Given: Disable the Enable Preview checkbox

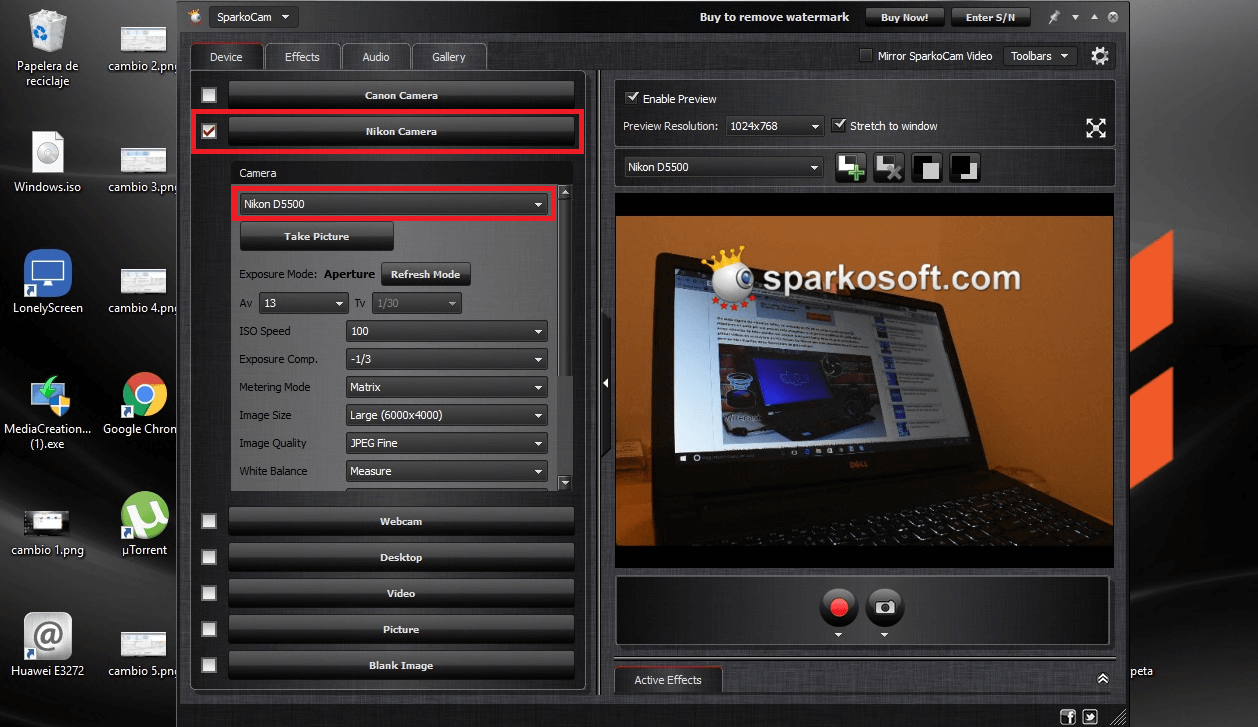Looking at the screenshot, I should [x=632, y=98].
